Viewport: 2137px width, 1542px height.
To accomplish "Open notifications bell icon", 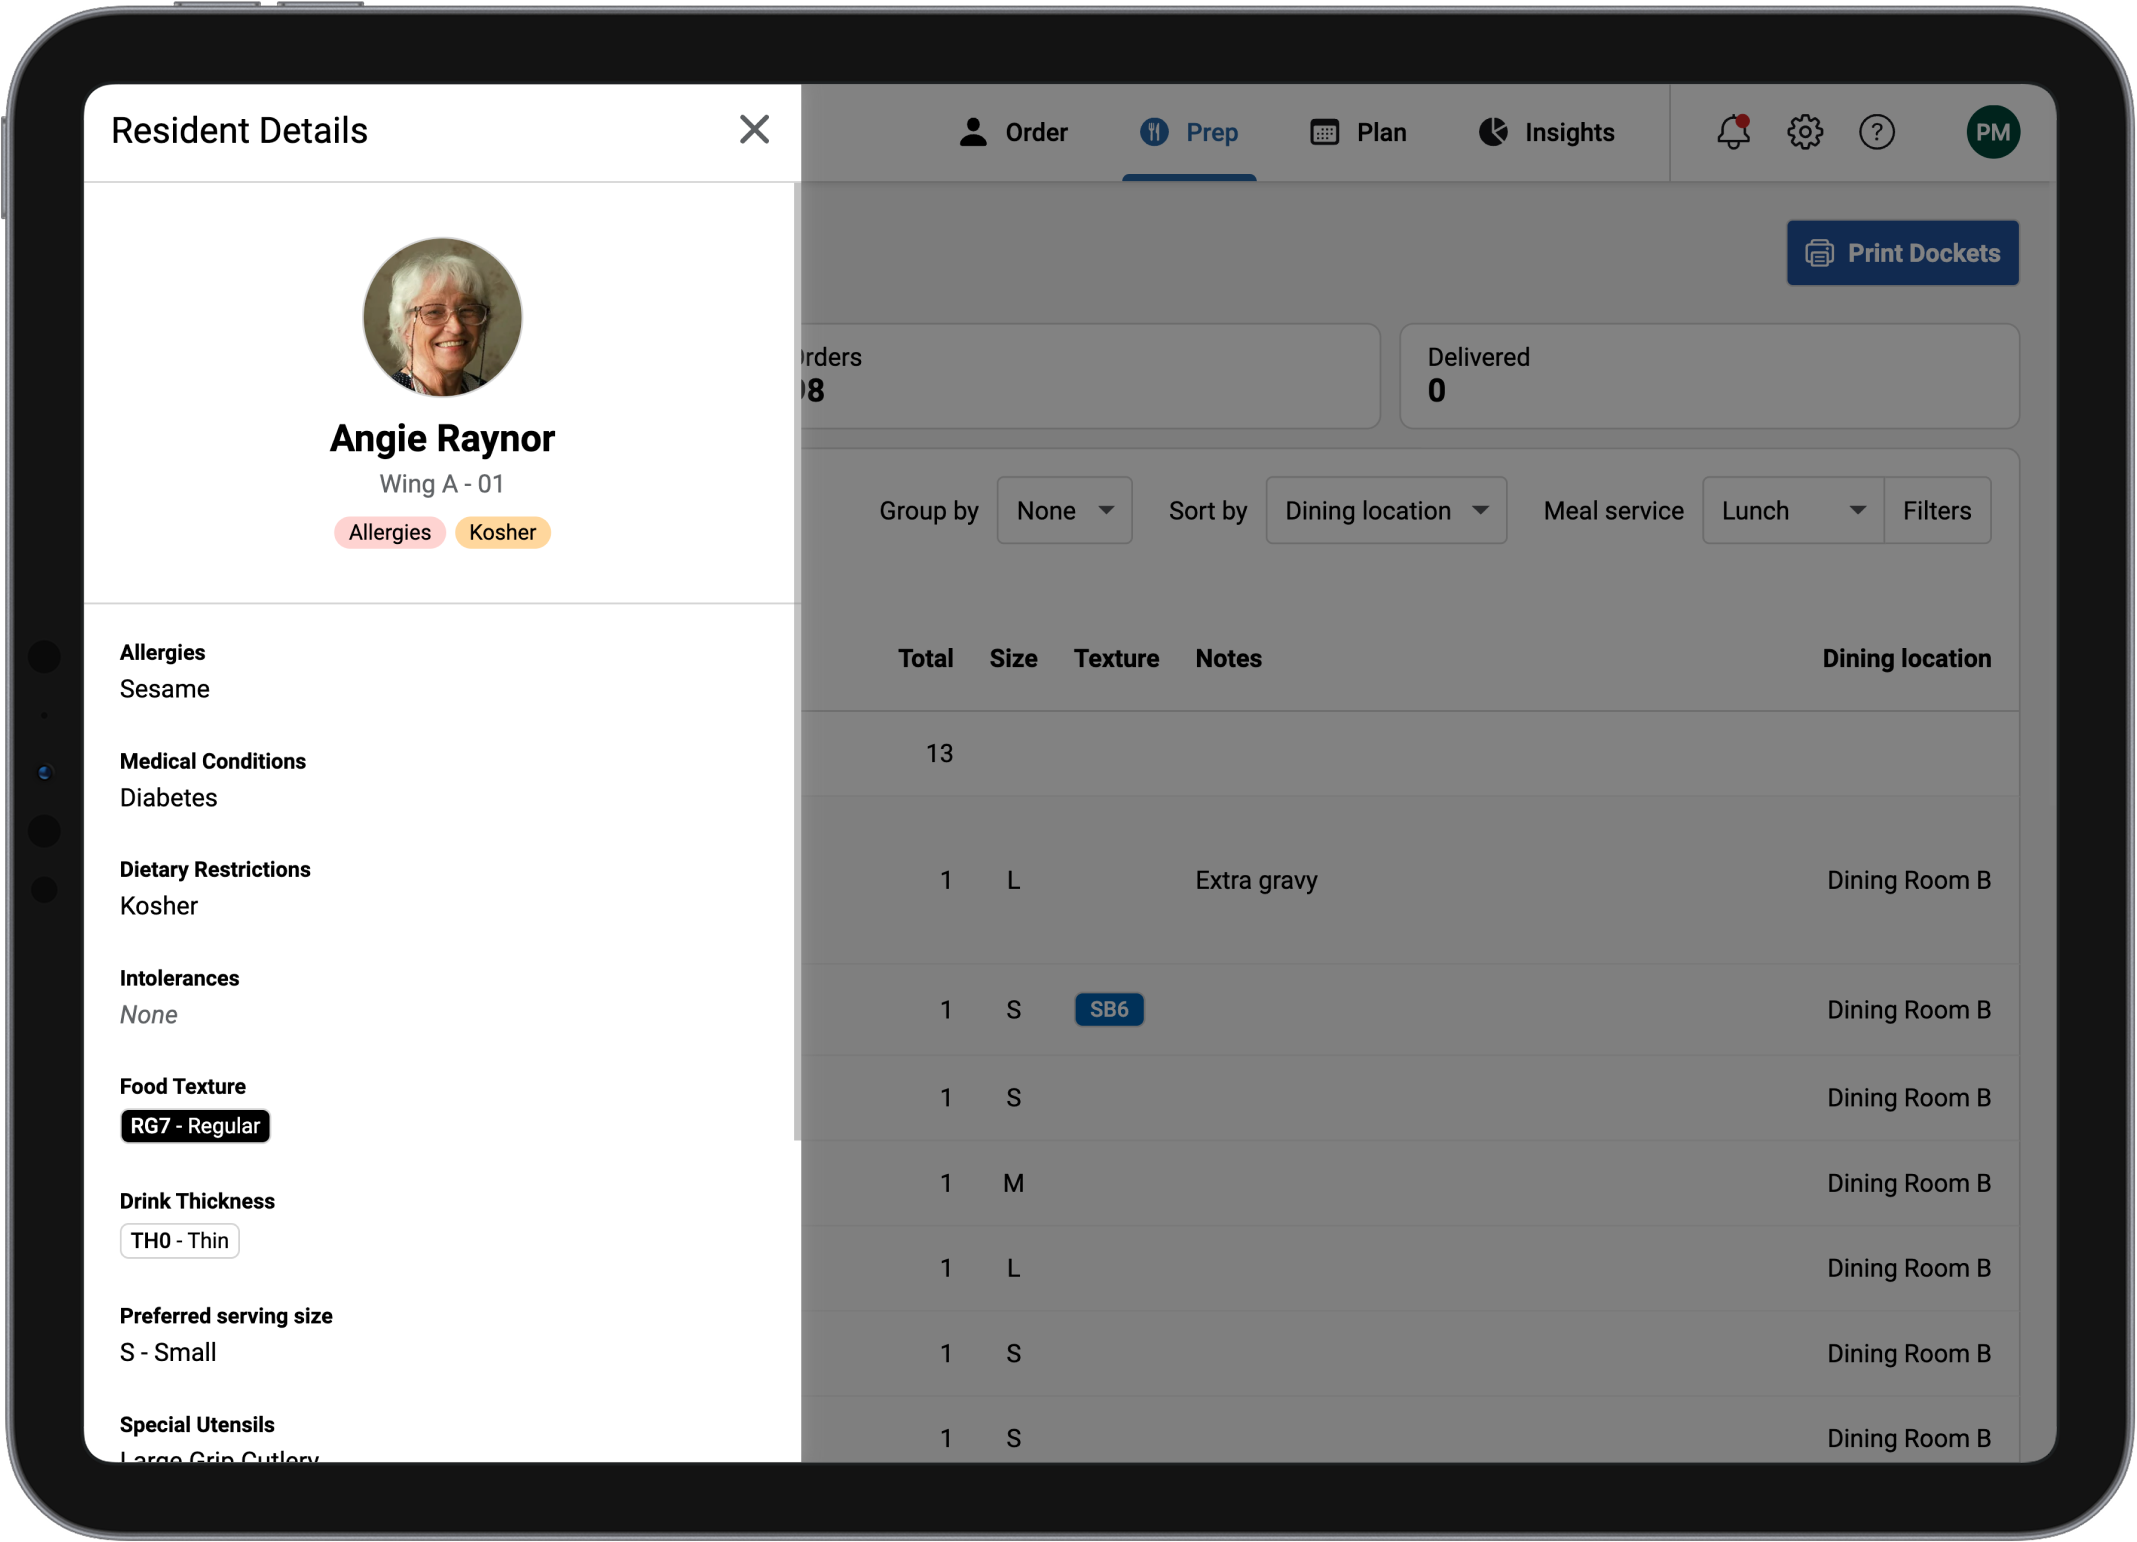I will (1733, 132).
